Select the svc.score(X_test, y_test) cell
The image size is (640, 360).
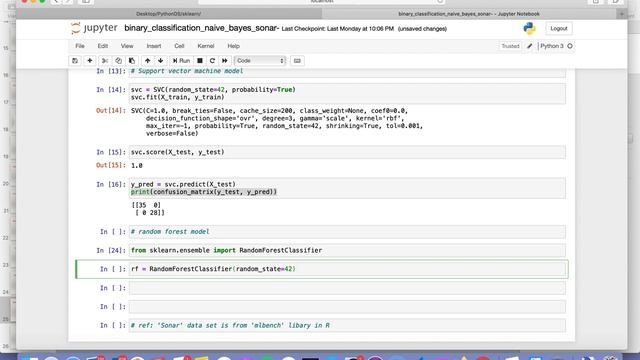pyautogui.click(x=347, y=152)
